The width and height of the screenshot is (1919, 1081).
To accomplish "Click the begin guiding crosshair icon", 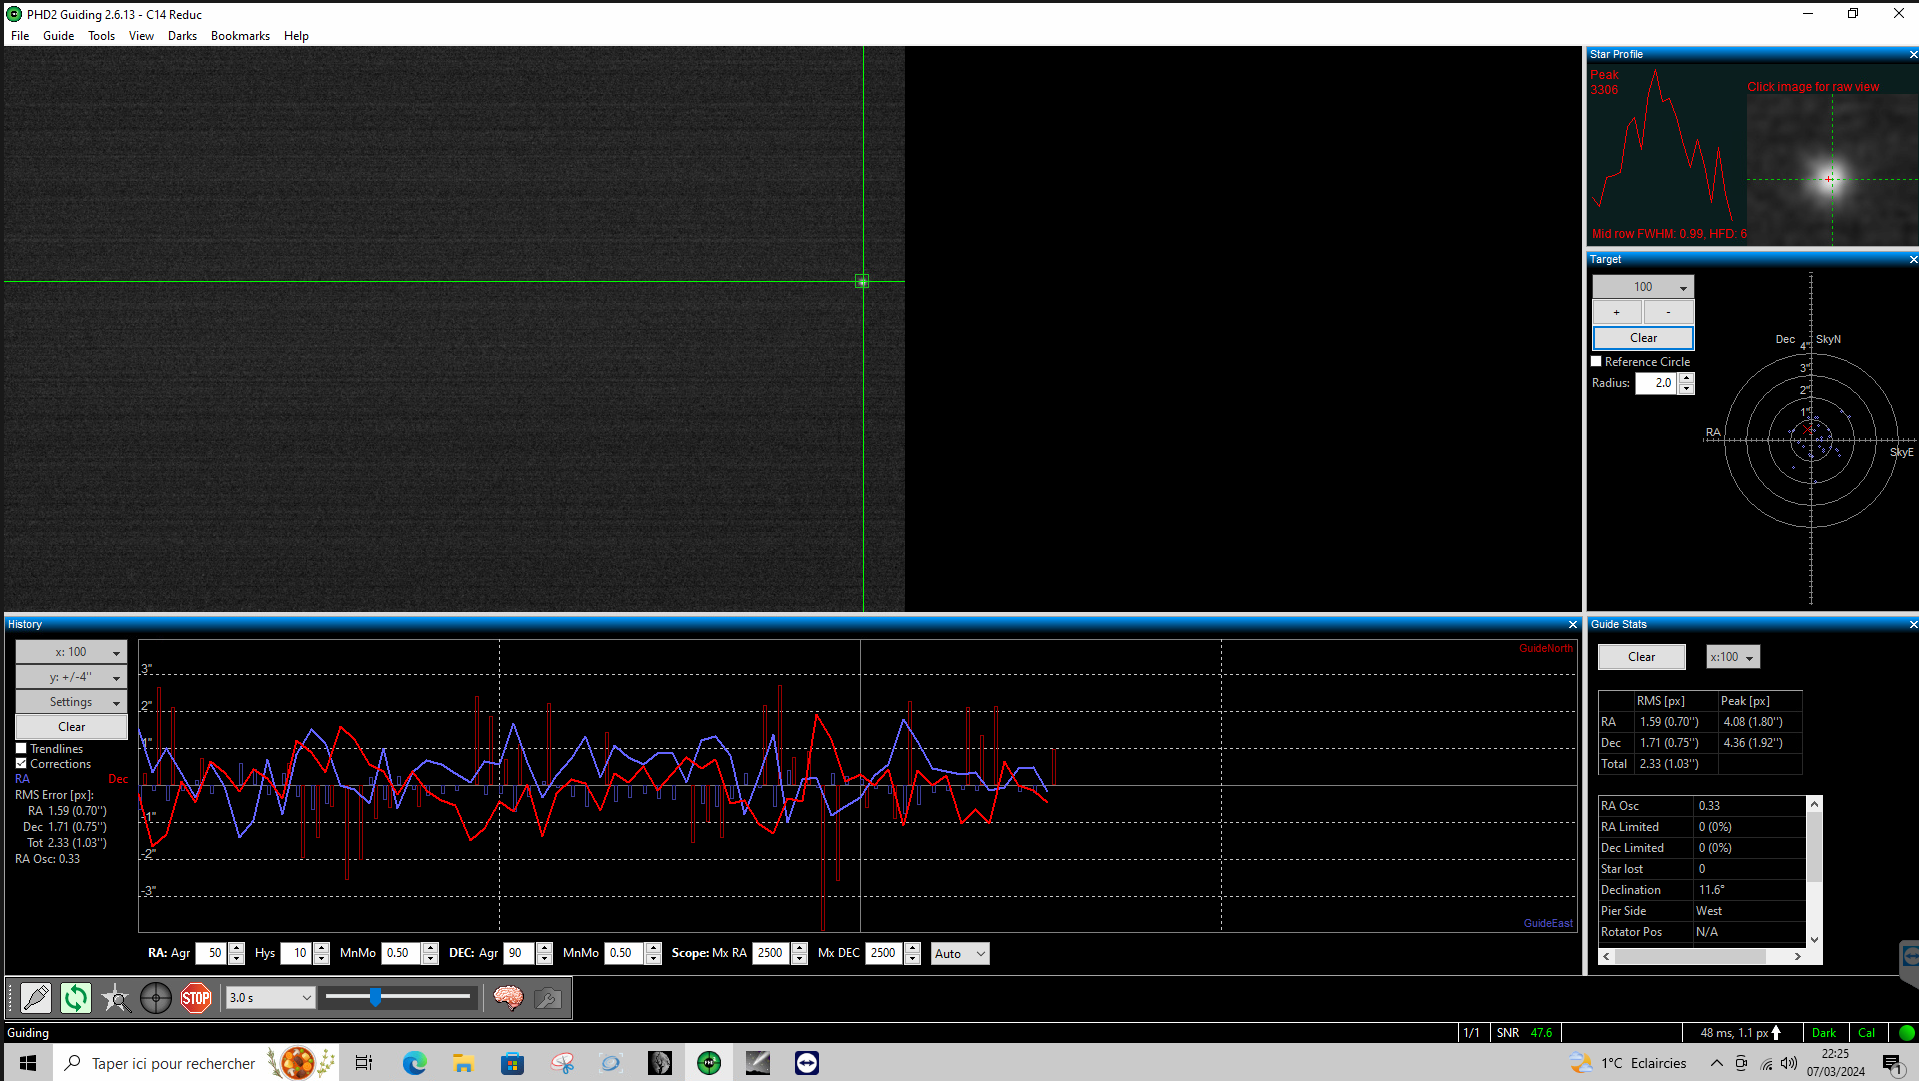I will pos(156,997).
